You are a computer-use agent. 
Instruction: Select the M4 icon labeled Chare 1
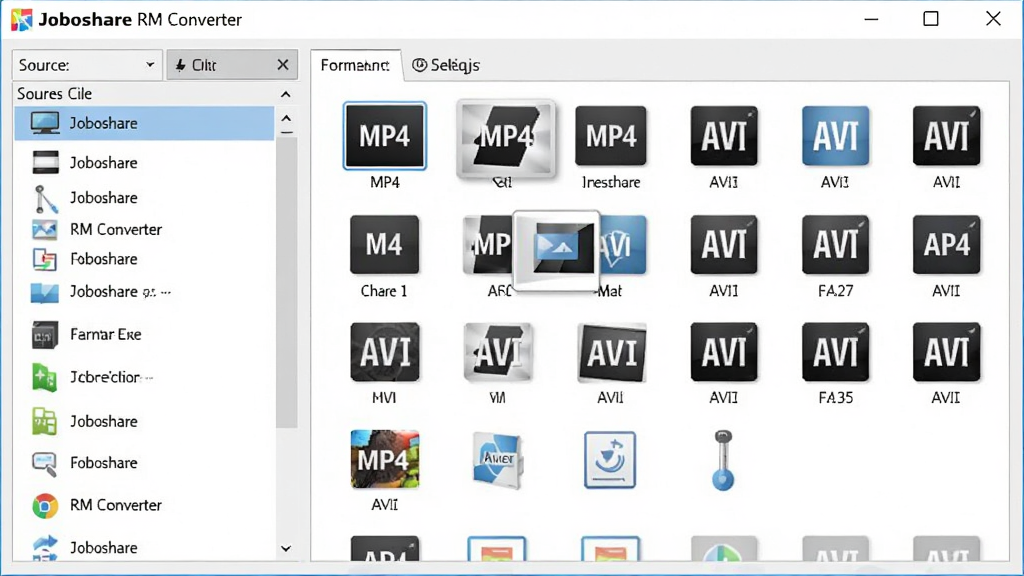[x=384, y=244]
